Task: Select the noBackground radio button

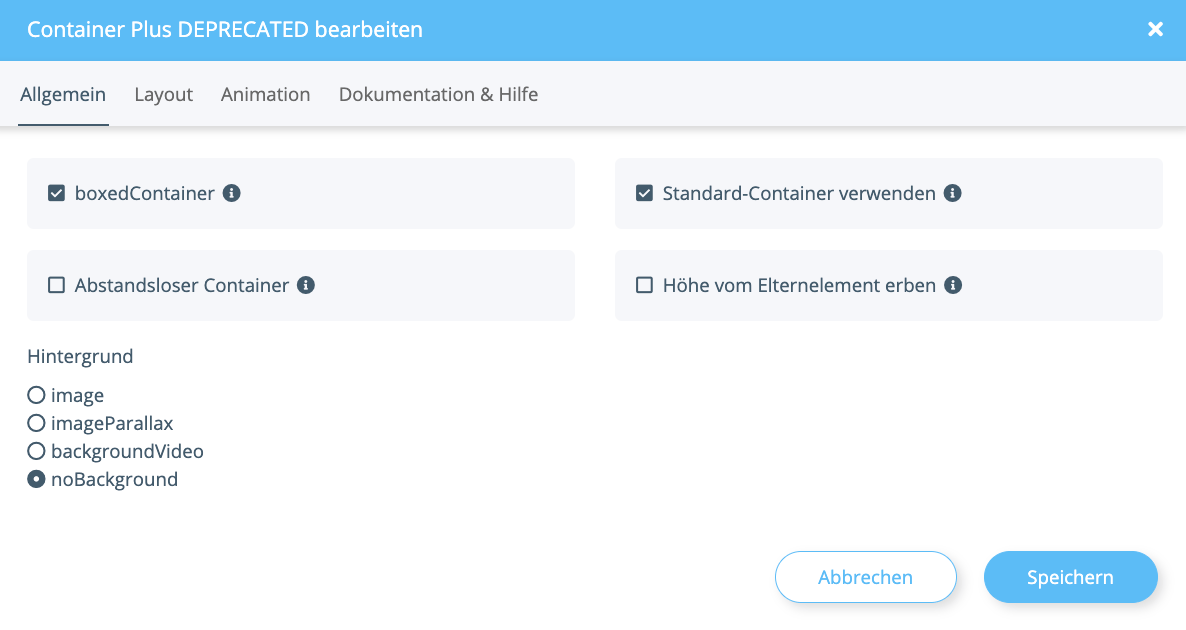Action: pyautogui.click(x=36, y=479)
